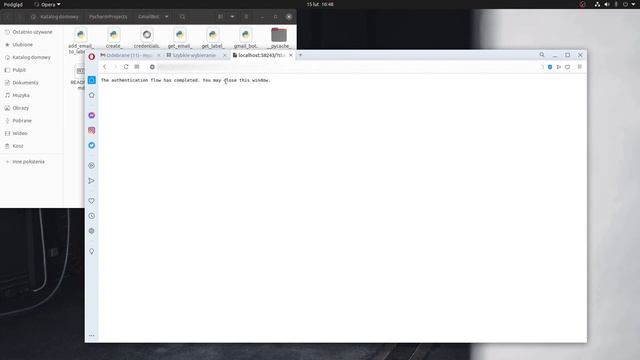Open the blue ad blocker shield icon
640x360 pixels.
[550, 67]
